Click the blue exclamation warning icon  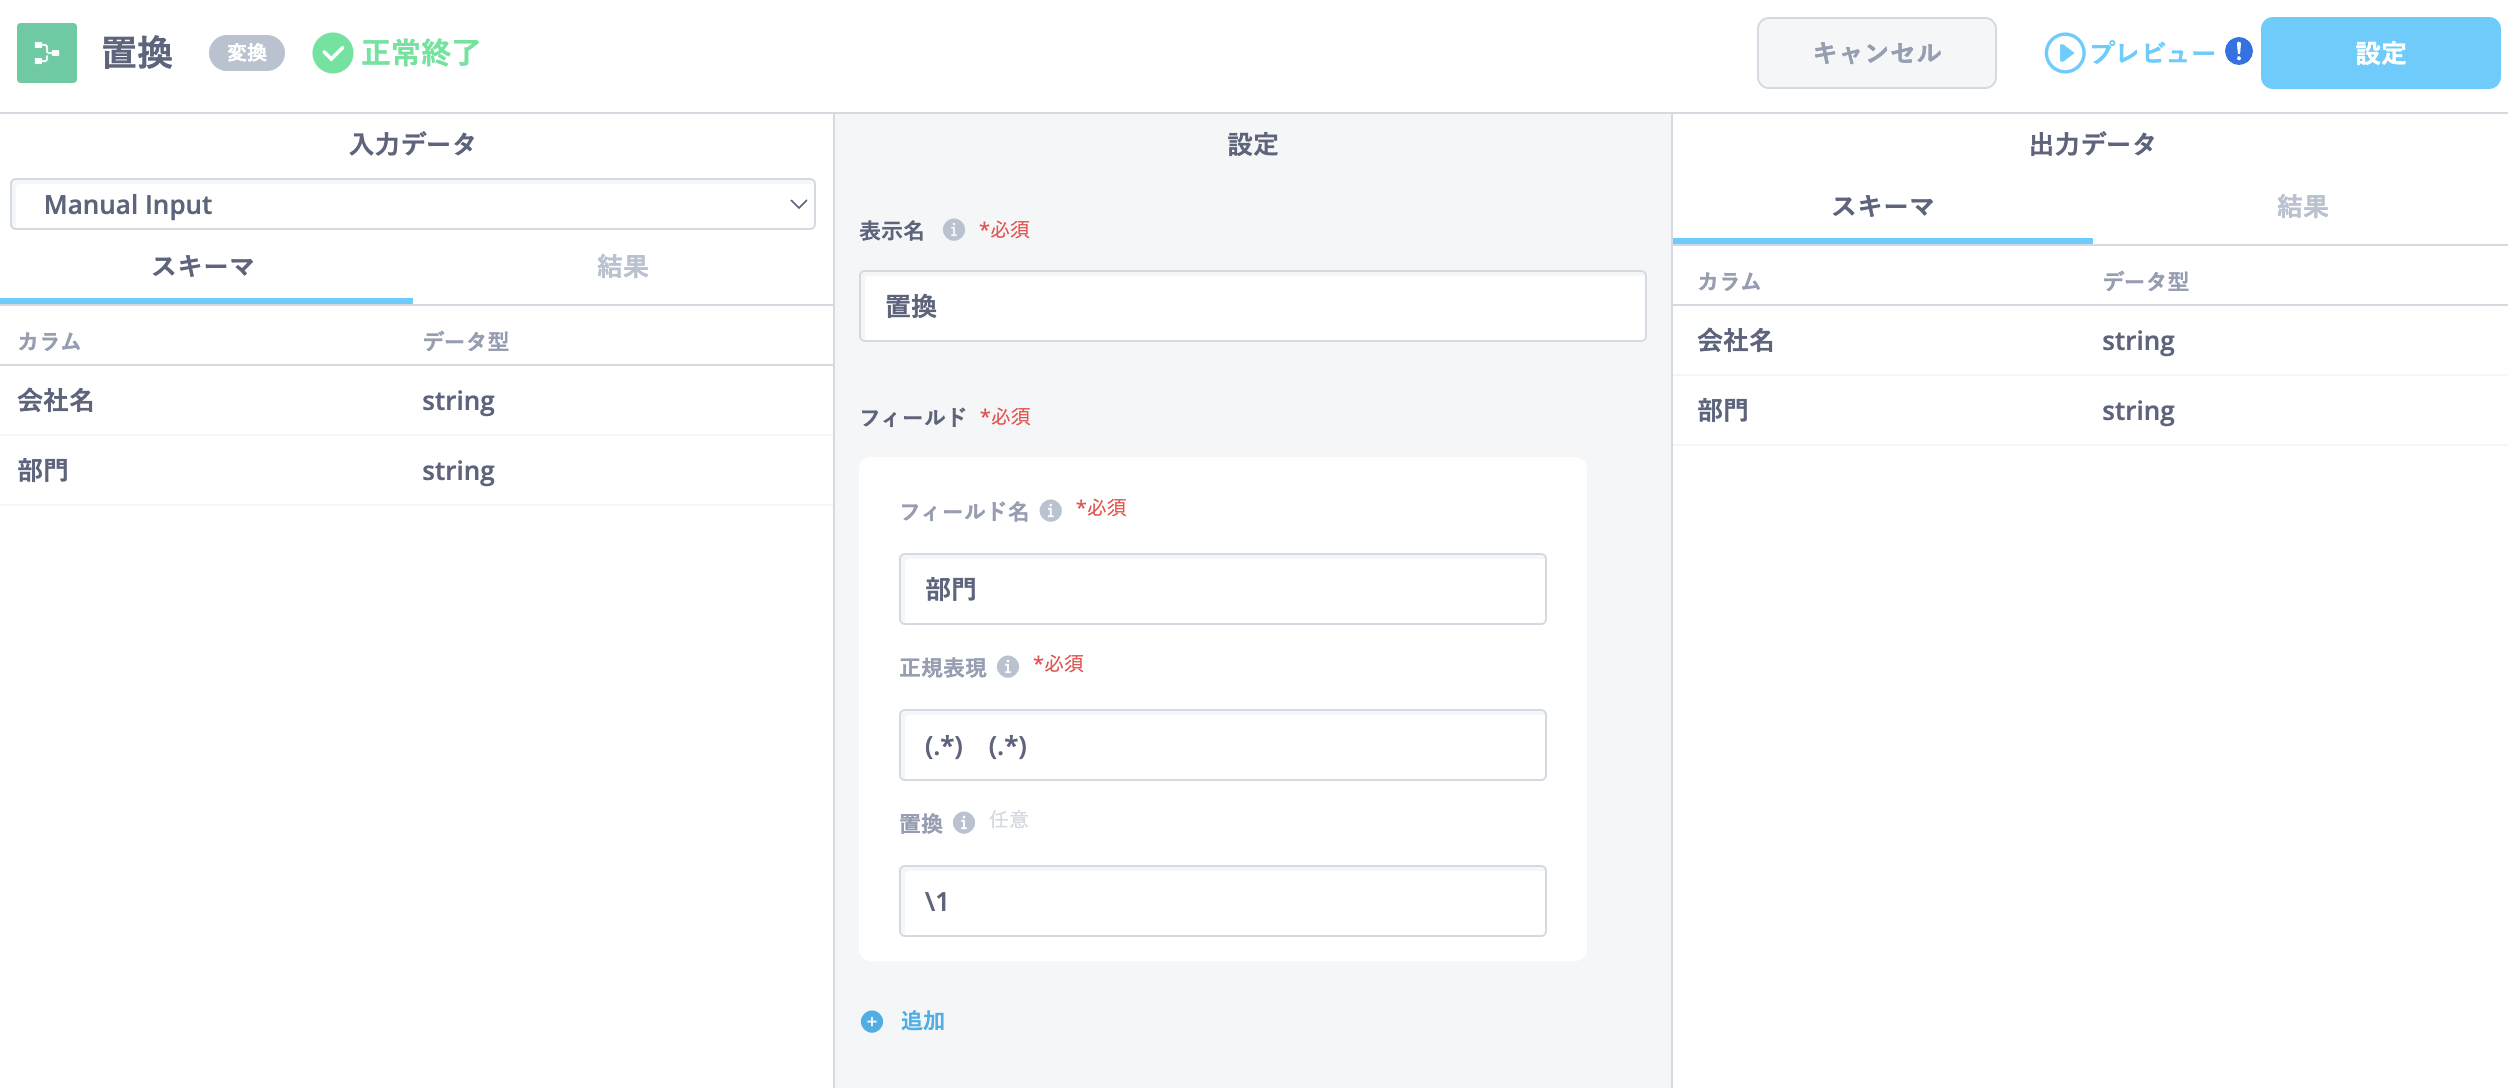click(2238, 51)
